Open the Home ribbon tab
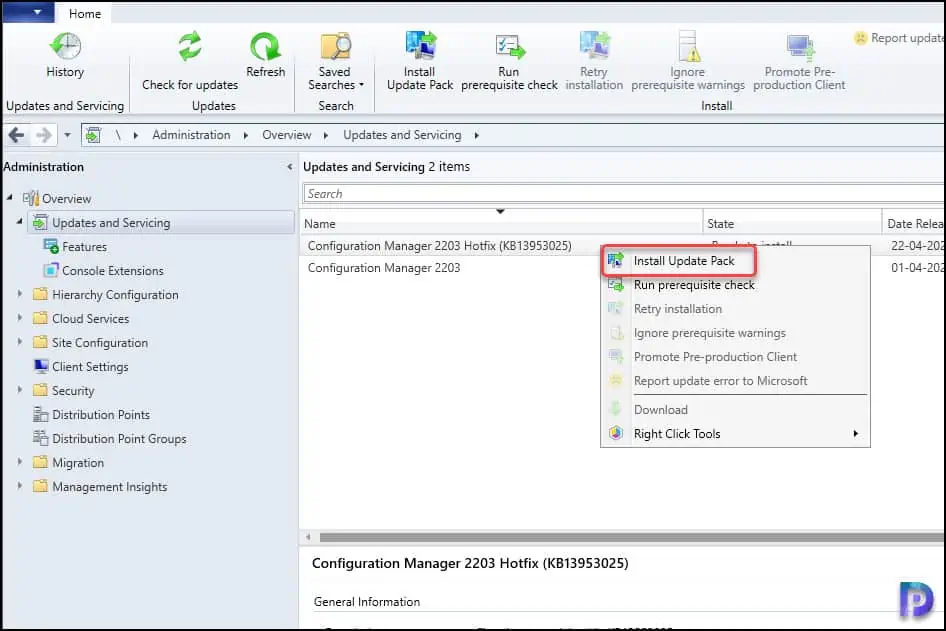Image resolution: width=946 pixels, height=631 pixels. tap(84, 13)
